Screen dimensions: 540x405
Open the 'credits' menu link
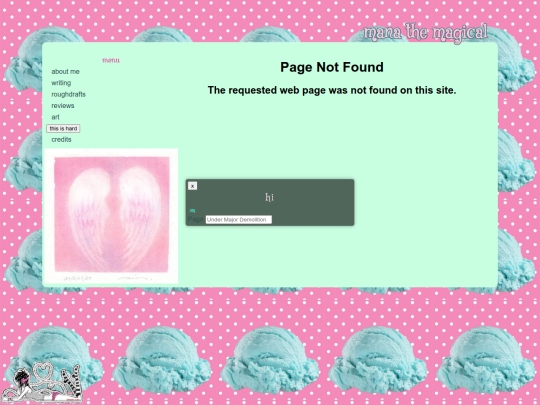[x=61, y=139]
